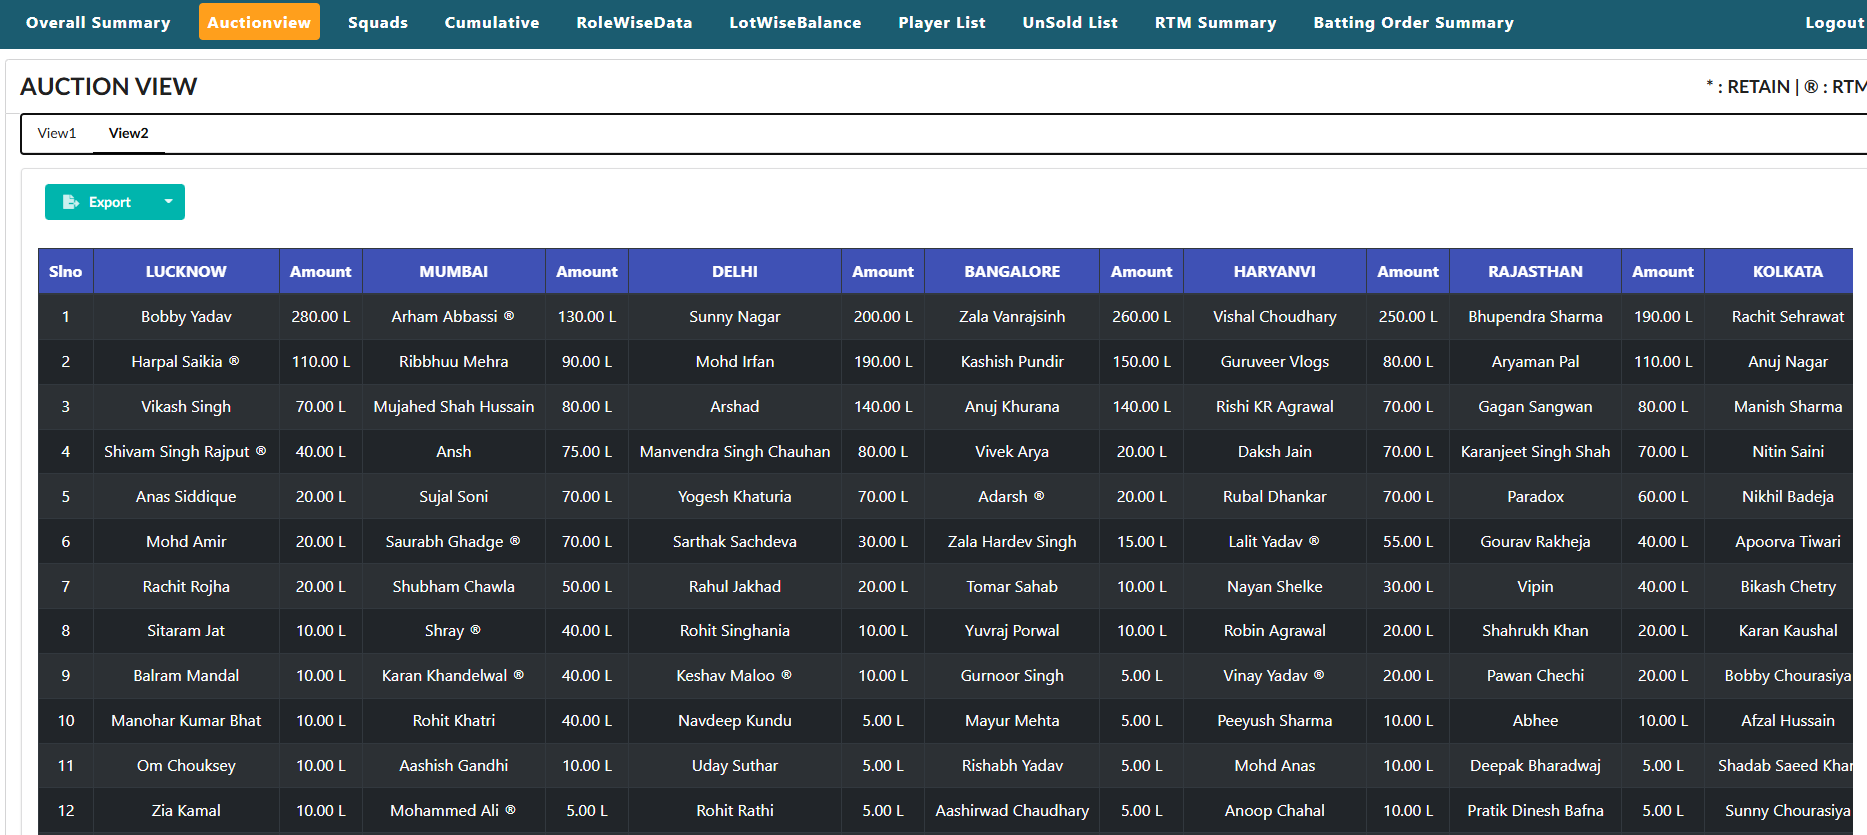Image resolution: width=1867 pixels, height=835 pixels.
Task: Click the MUMBAI column header
Action: (x=454, y=271)
